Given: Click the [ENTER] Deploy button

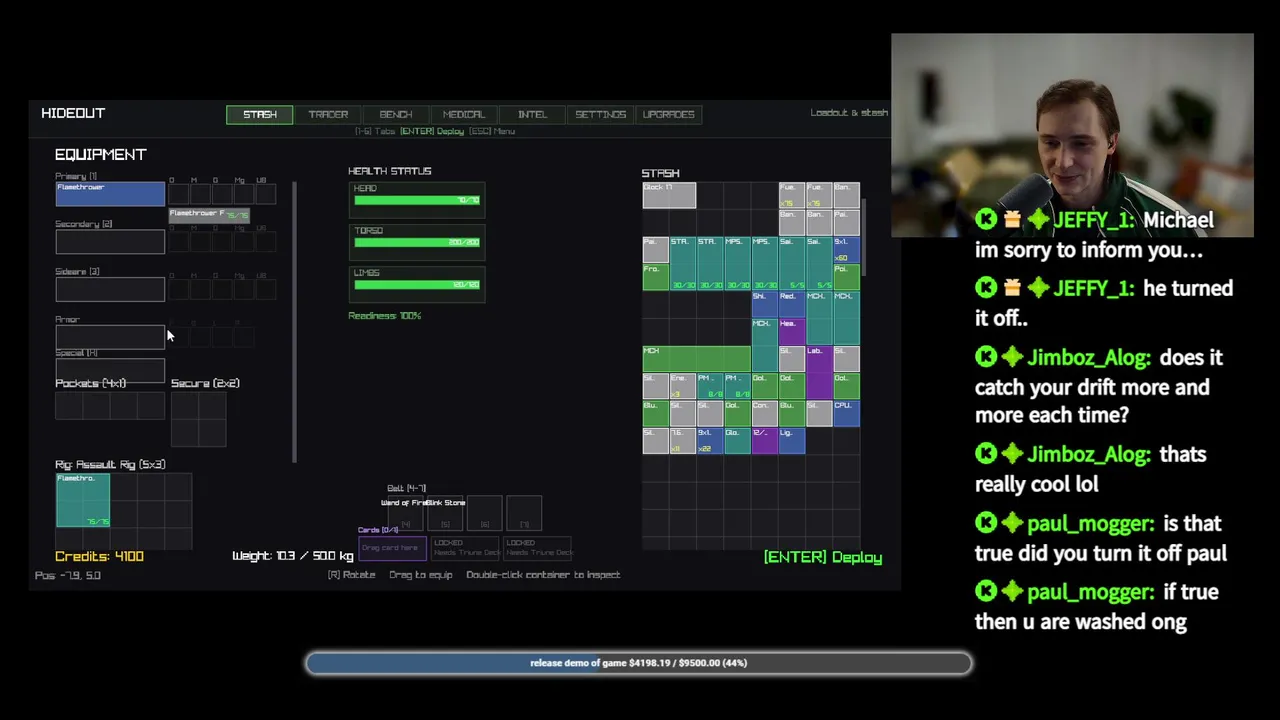Looking at the screenshot, I should coord(823,557).
